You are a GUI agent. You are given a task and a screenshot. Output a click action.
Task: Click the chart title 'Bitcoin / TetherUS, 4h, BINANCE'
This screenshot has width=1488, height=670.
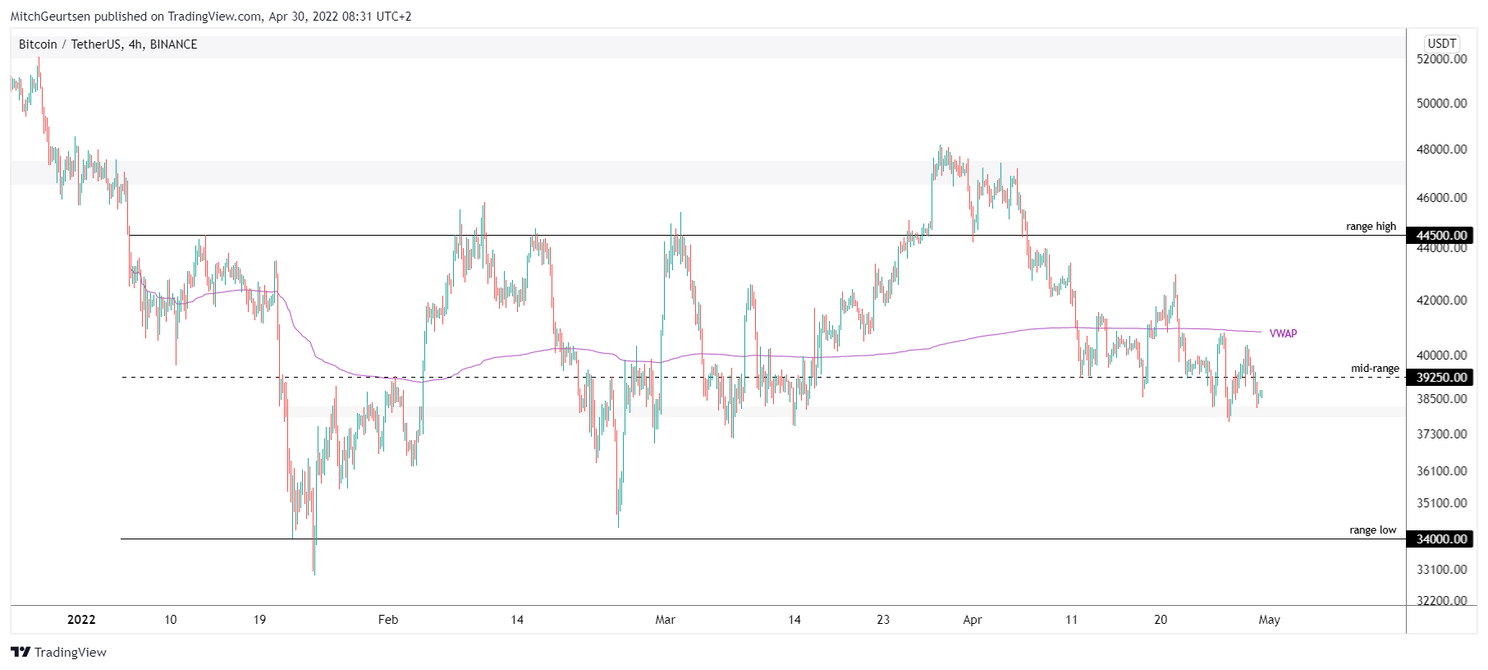(x=108, y=44)
